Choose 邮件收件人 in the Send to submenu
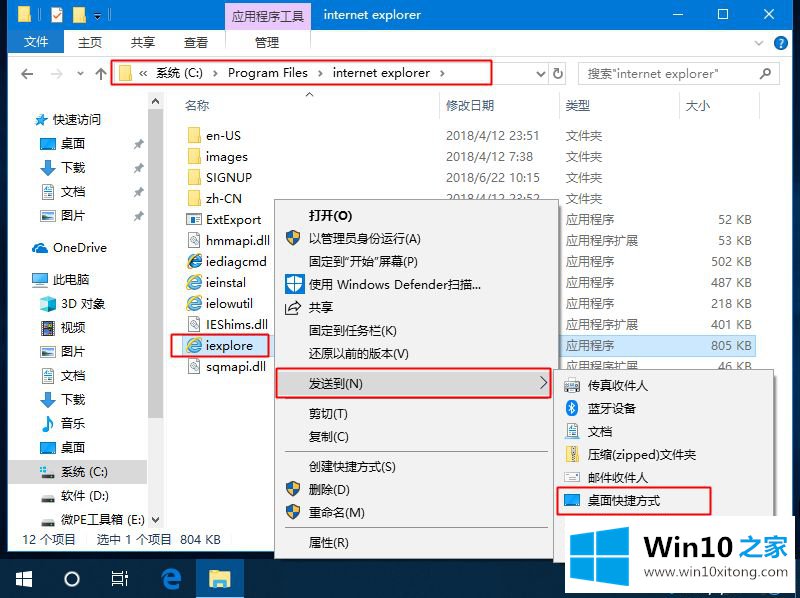Image resolution: width=800 pixels, height=598 pixels. pos(663,478)
